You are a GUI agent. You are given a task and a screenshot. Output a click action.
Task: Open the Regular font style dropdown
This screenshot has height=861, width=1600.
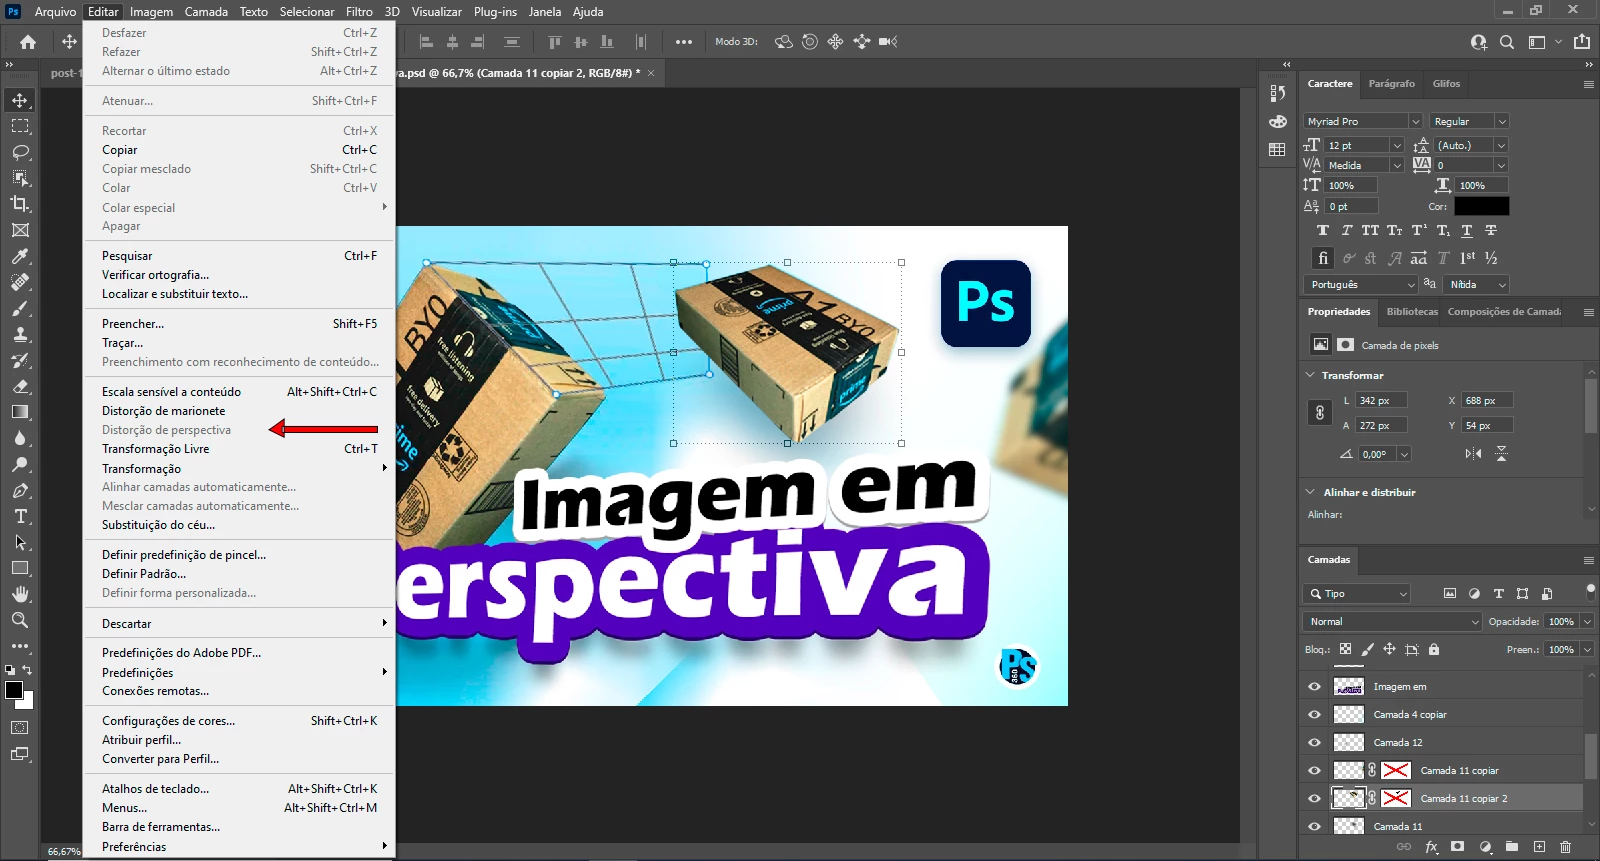click(1502, 122)
